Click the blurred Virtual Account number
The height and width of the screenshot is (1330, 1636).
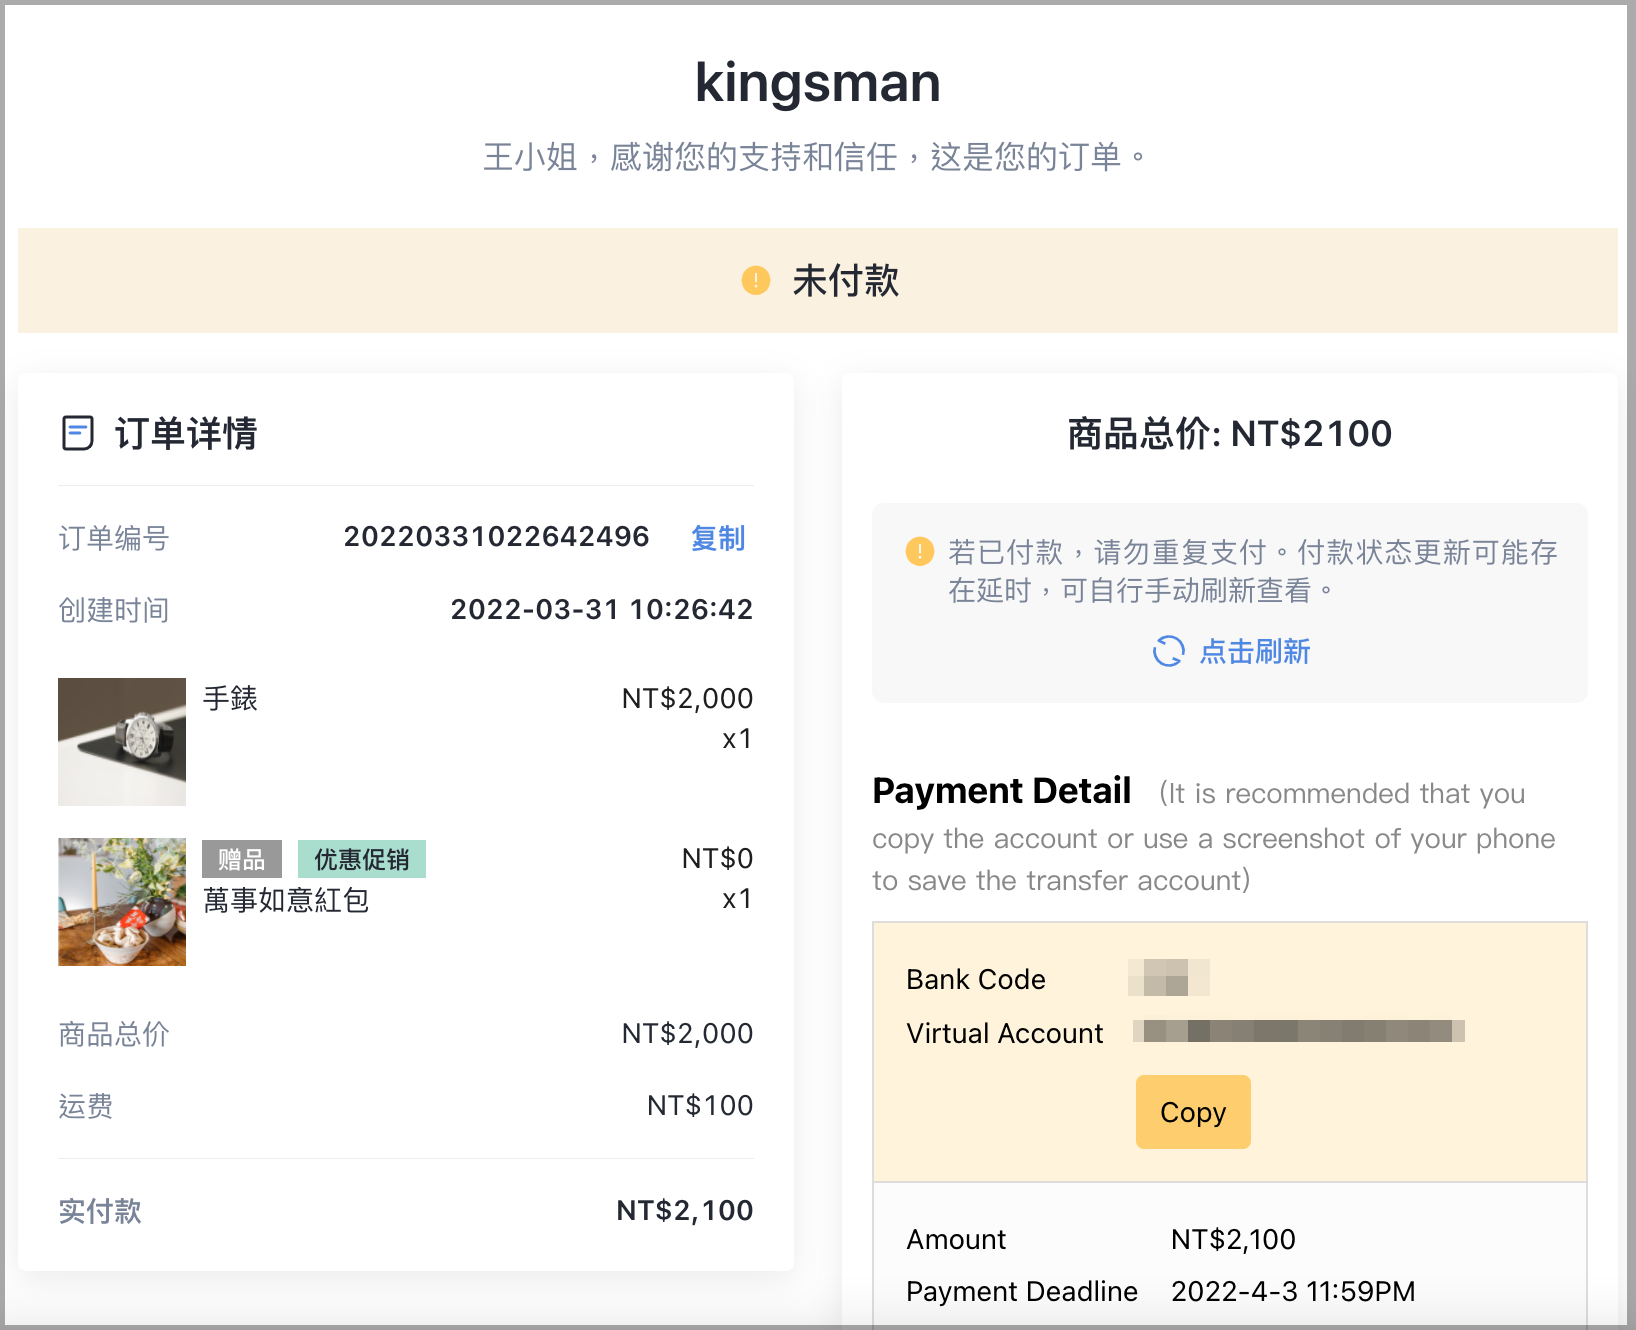tap(1299, 1031)
